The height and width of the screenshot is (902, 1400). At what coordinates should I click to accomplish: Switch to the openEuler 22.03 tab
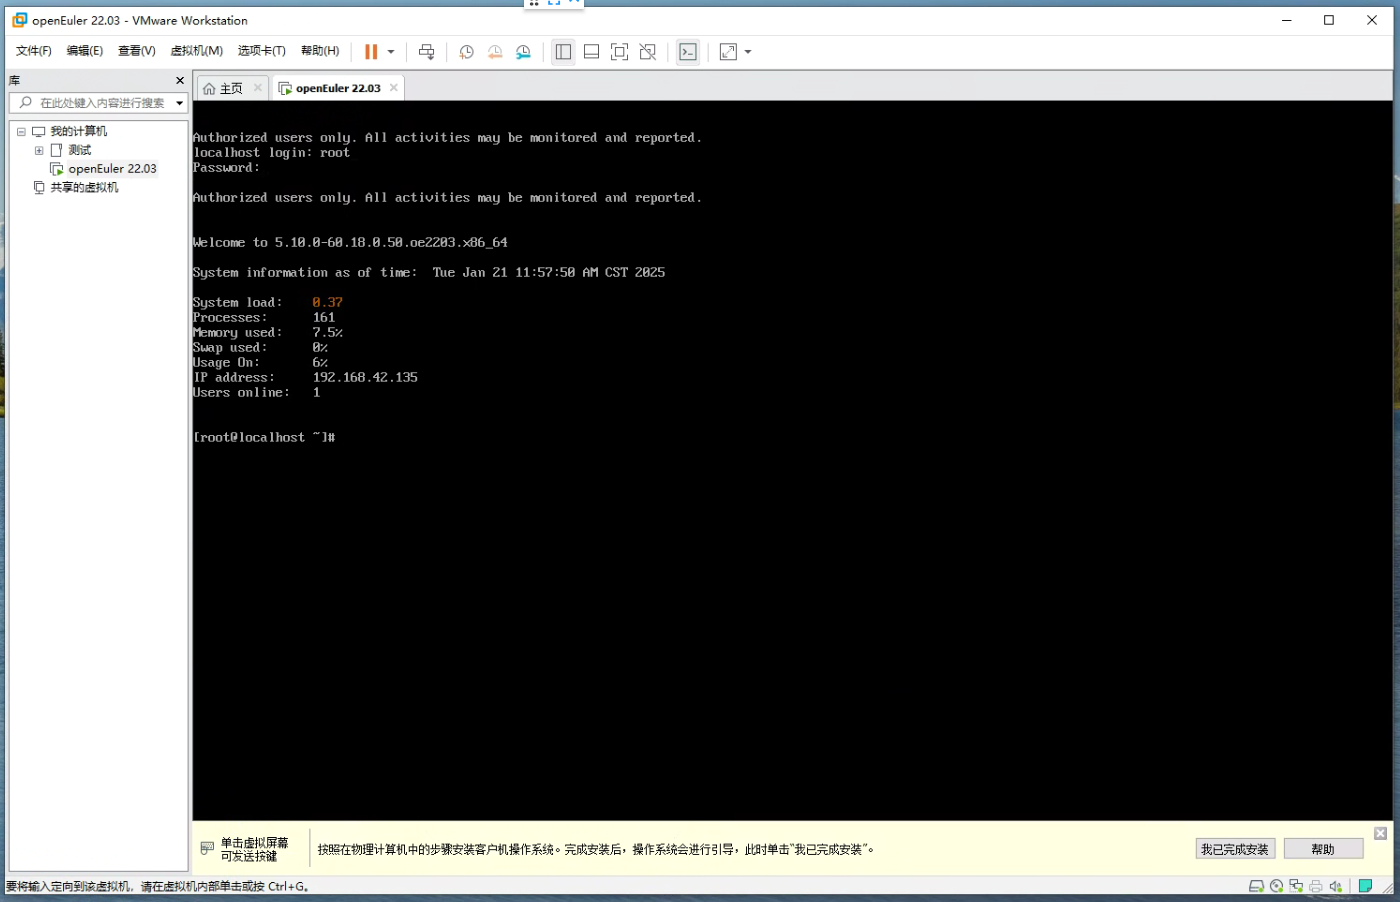(338, 88)
